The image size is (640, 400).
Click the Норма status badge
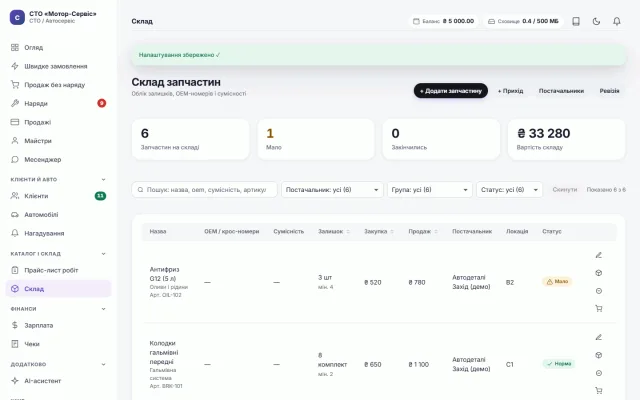[x=559, y=364]
